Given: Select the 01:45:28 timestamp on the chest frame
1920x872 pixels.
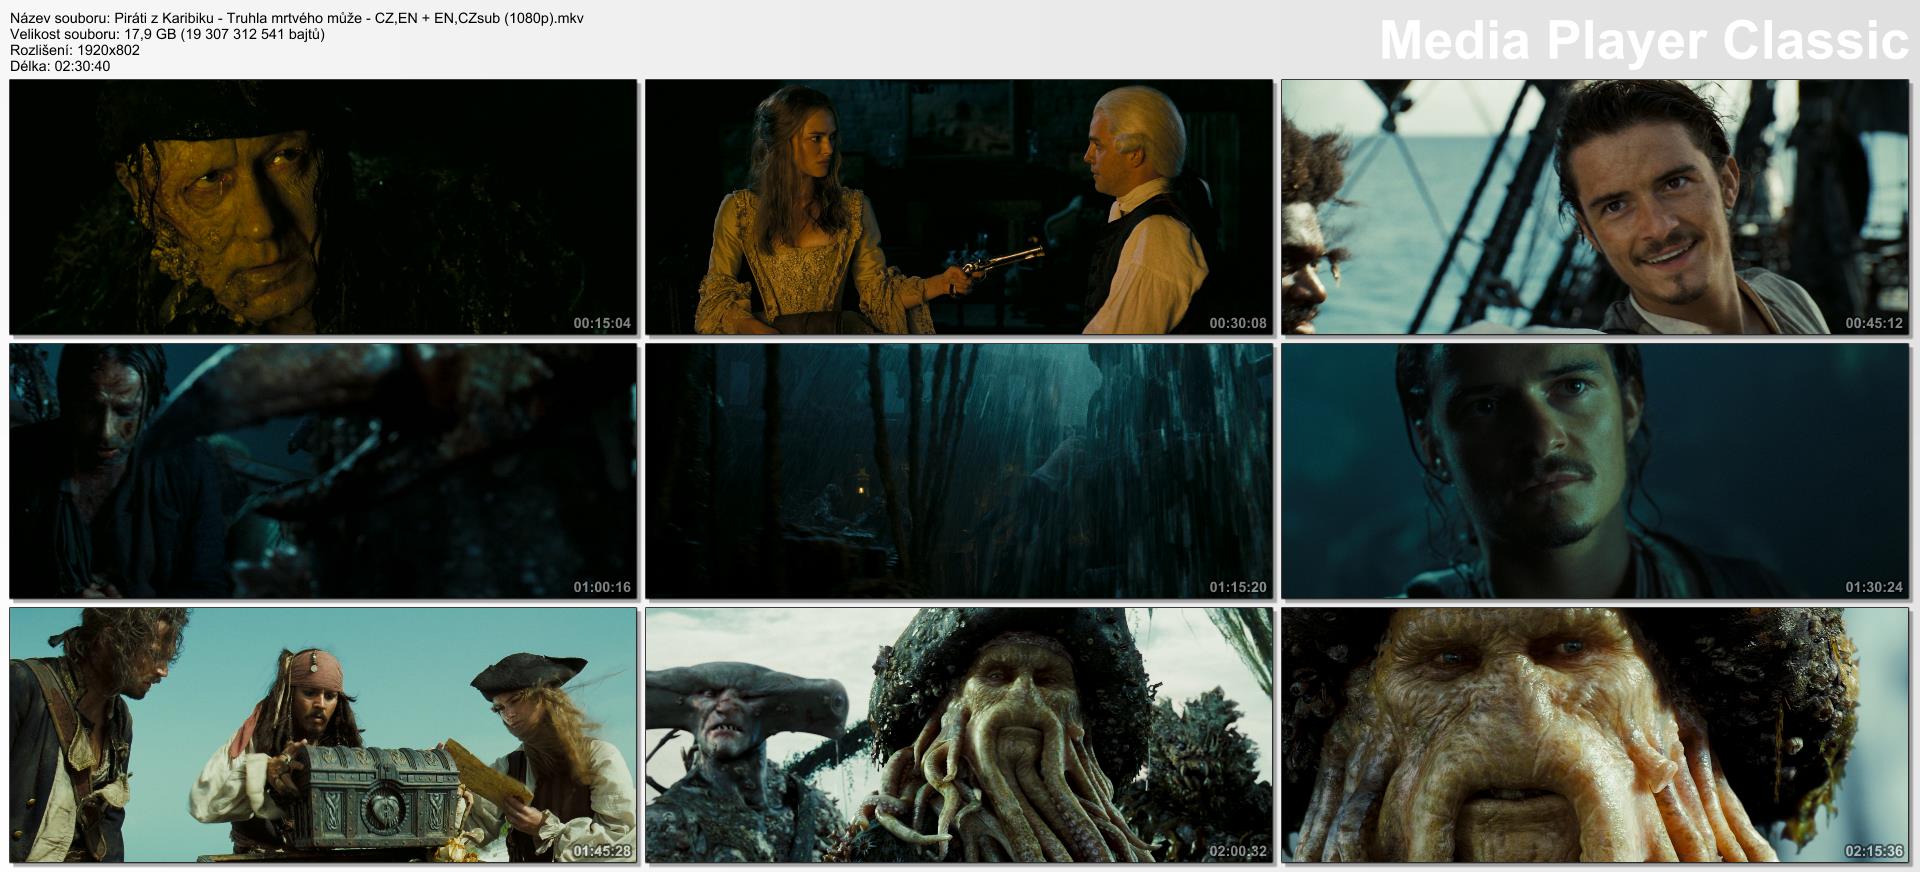Looking at the screenshot, I should tap(601, 852).
